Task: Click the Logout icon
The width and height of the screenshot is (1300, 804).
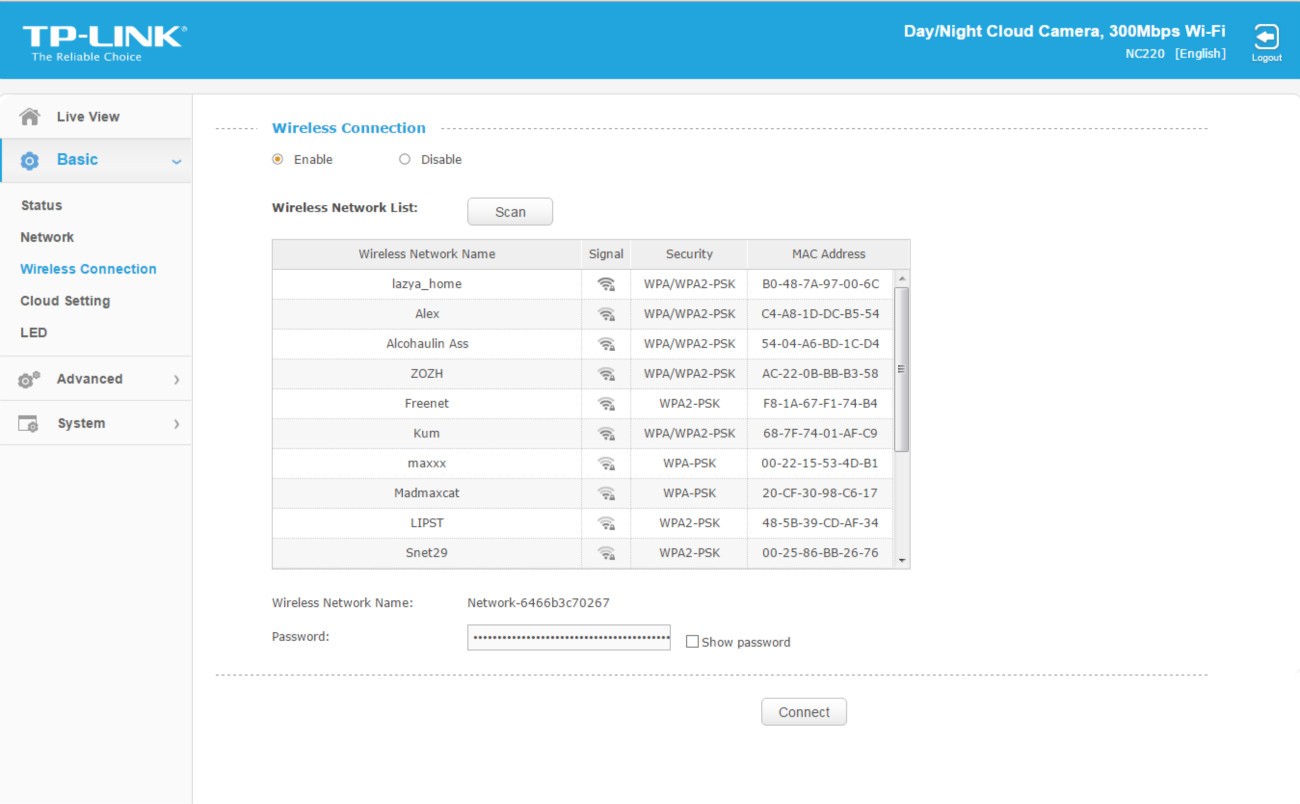Action: point(1266,38)
